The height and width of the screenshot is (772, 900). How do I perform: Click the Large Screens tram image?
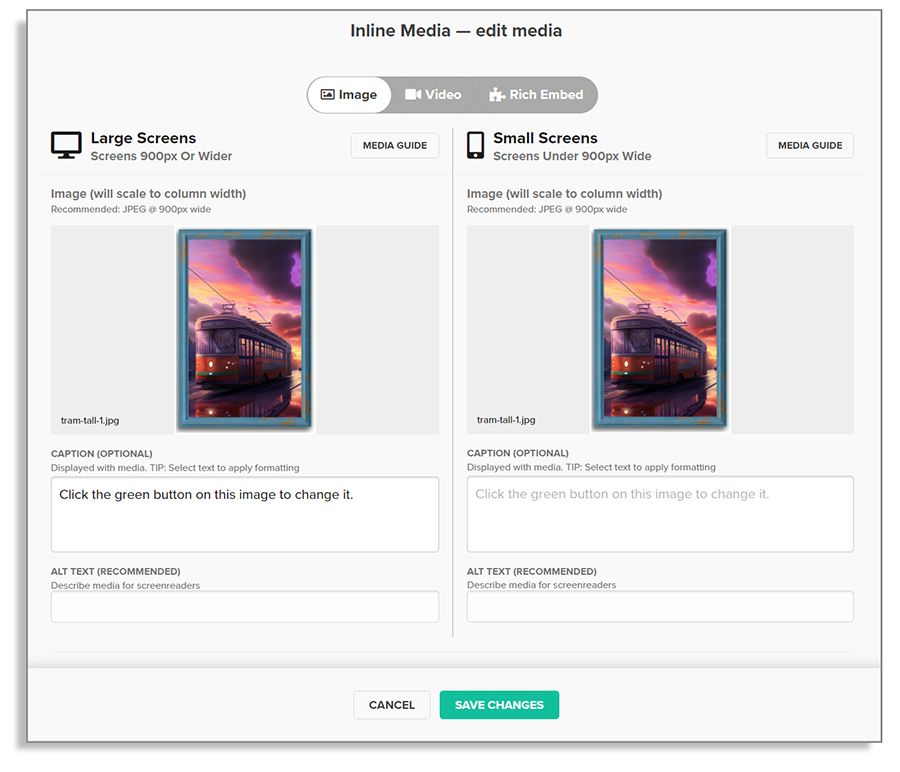pos(245,330)
